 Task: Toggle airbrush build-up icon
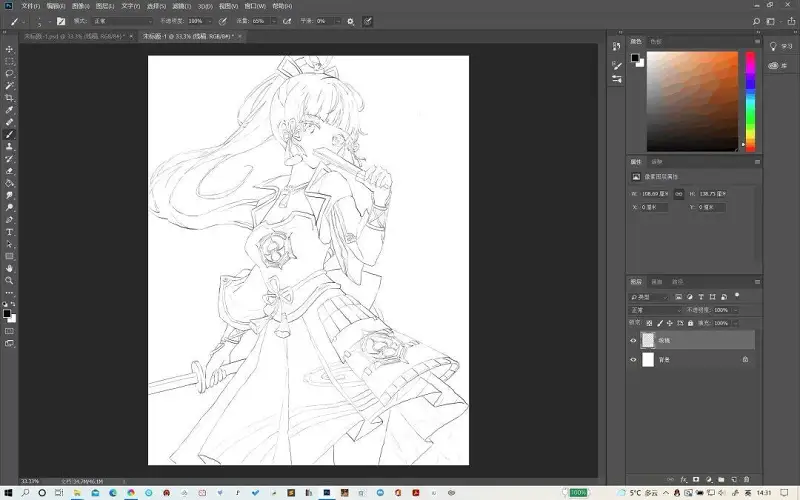click(287, 21)
